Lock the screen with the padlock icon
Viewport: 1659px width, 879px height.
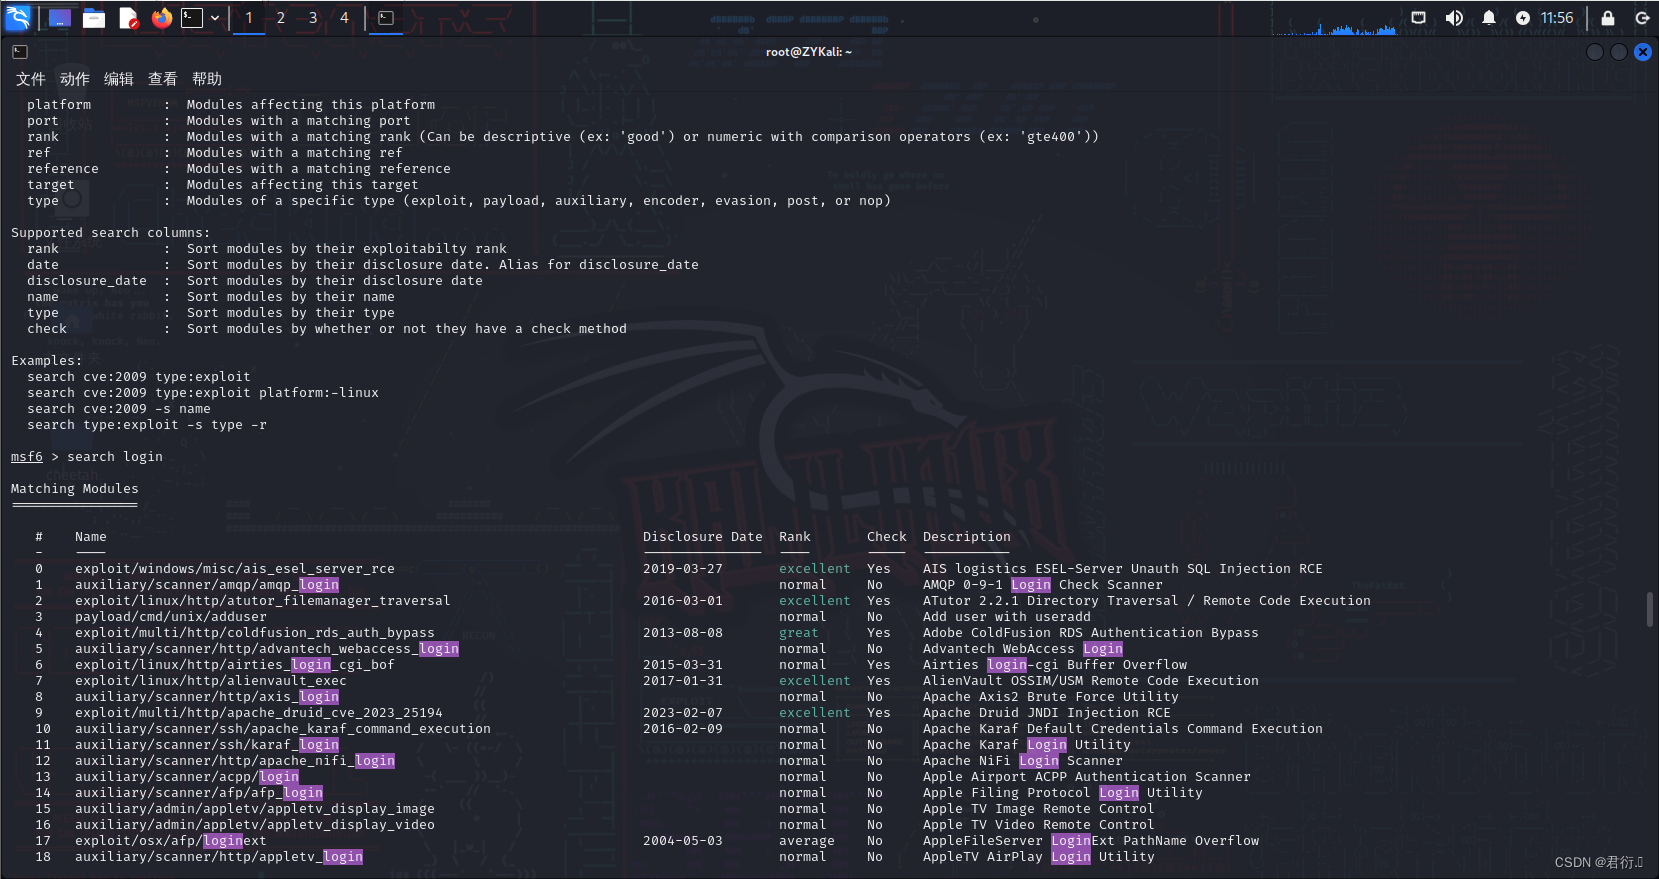1608,18
